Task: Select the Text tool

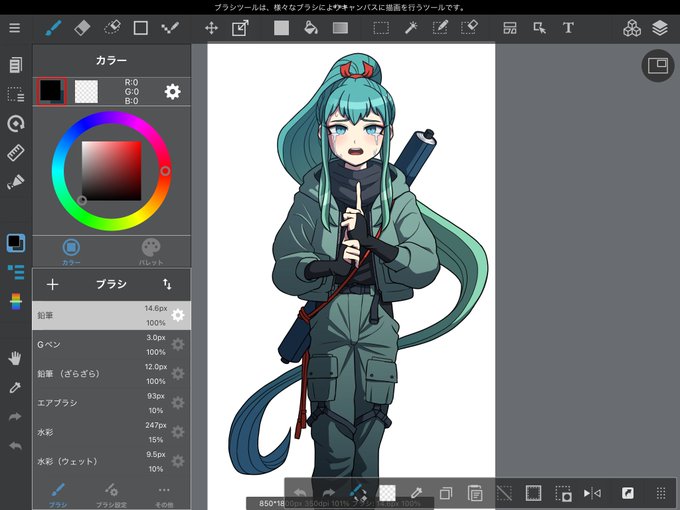Action: point(568,28)
